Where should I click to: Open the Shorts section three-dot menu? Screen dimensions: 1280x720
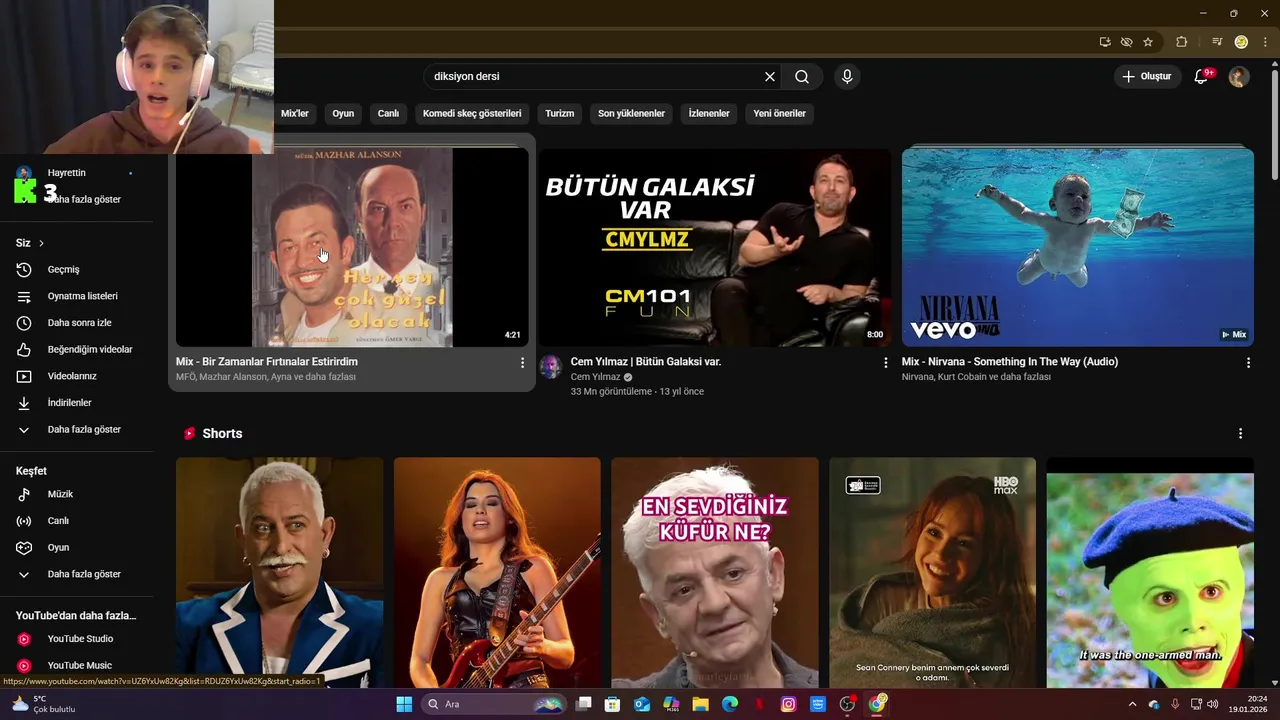(x=1240, y=434)
